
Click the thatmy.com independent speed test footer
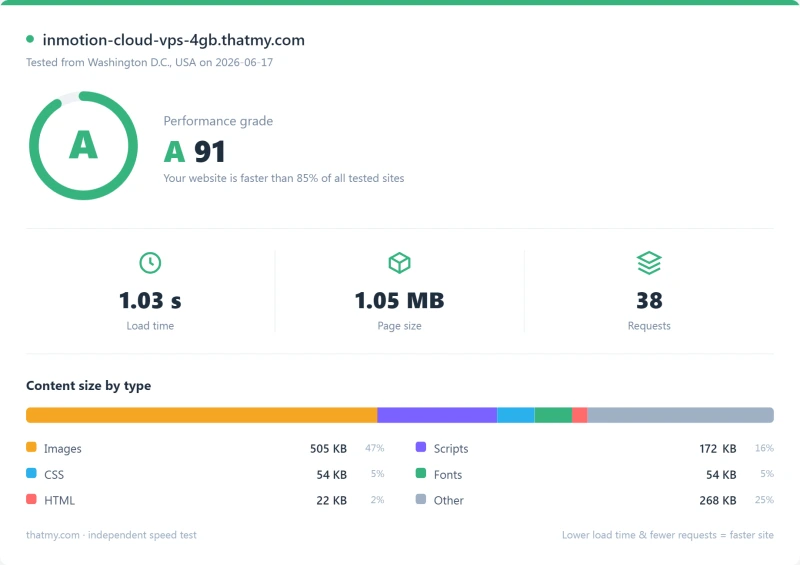[111, 535]
